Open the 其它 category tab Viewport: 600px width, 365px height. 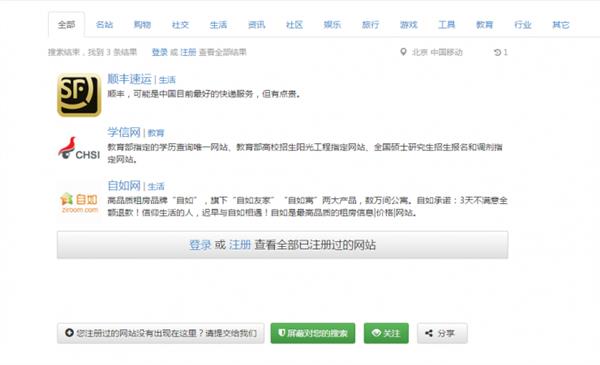tap(561, 24)
